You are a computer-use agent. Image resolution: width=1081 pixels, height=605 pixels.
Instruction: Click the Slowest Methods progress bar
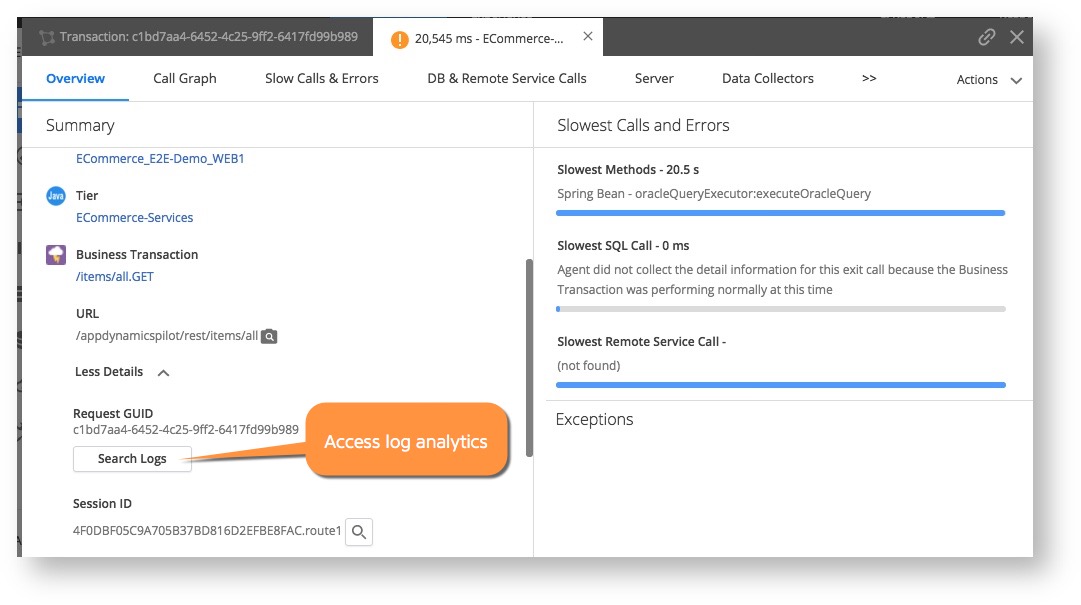click(780, 213)
